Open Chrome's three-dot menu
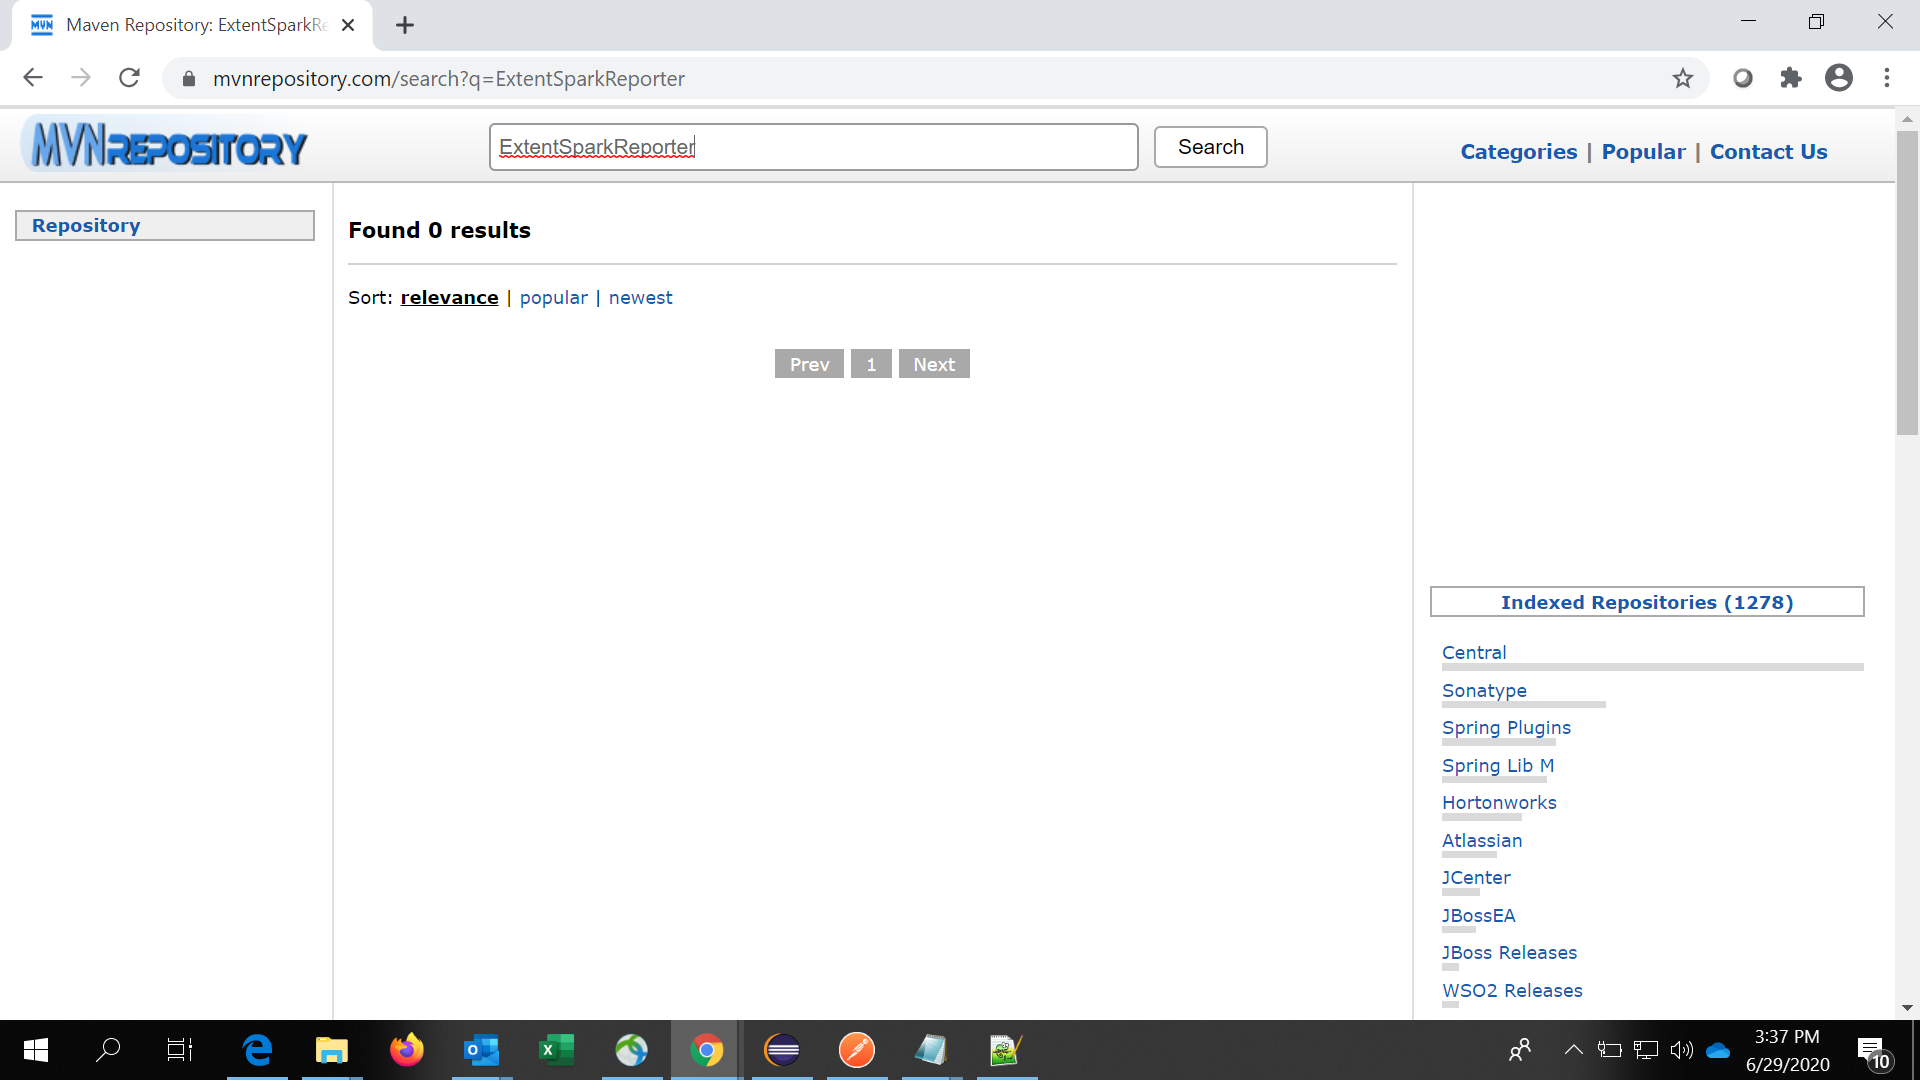Image resolution: width=1920 pixels, height=1080 pixels. (1887, 78)
